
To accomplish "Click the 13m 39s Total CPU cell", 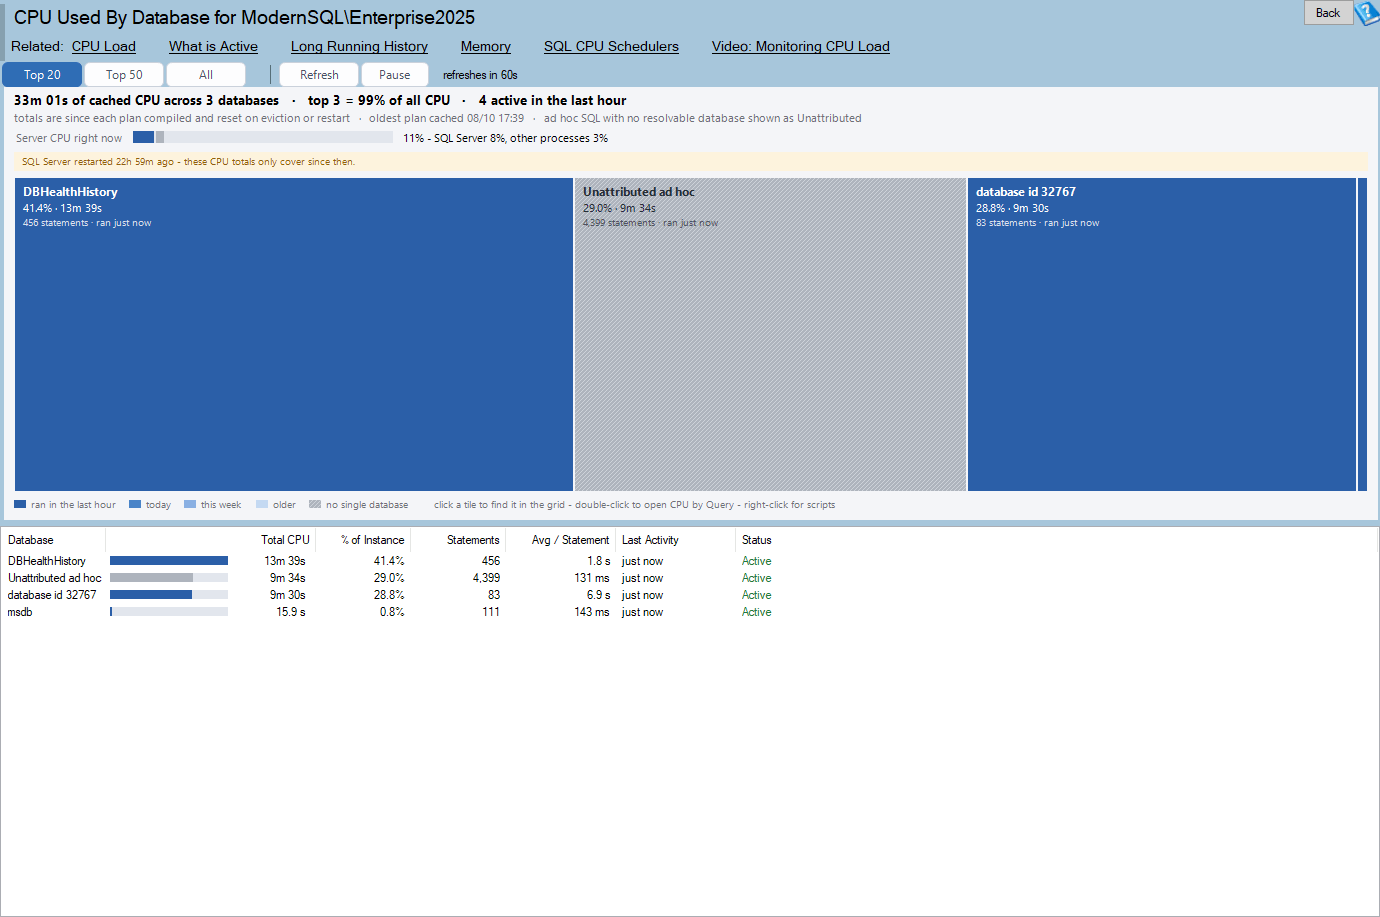I will click(x=285, y=561).
